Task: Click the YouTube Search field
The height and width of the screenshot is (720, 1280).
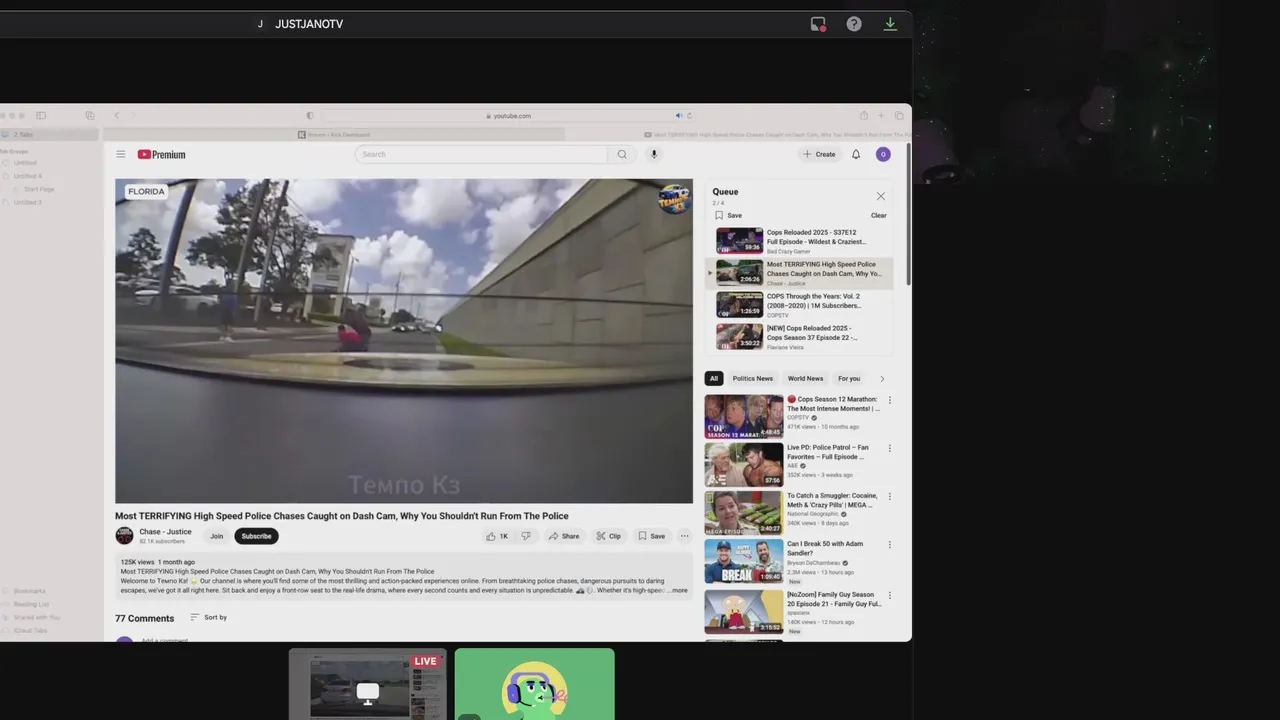Action: [x=481, y=154]
